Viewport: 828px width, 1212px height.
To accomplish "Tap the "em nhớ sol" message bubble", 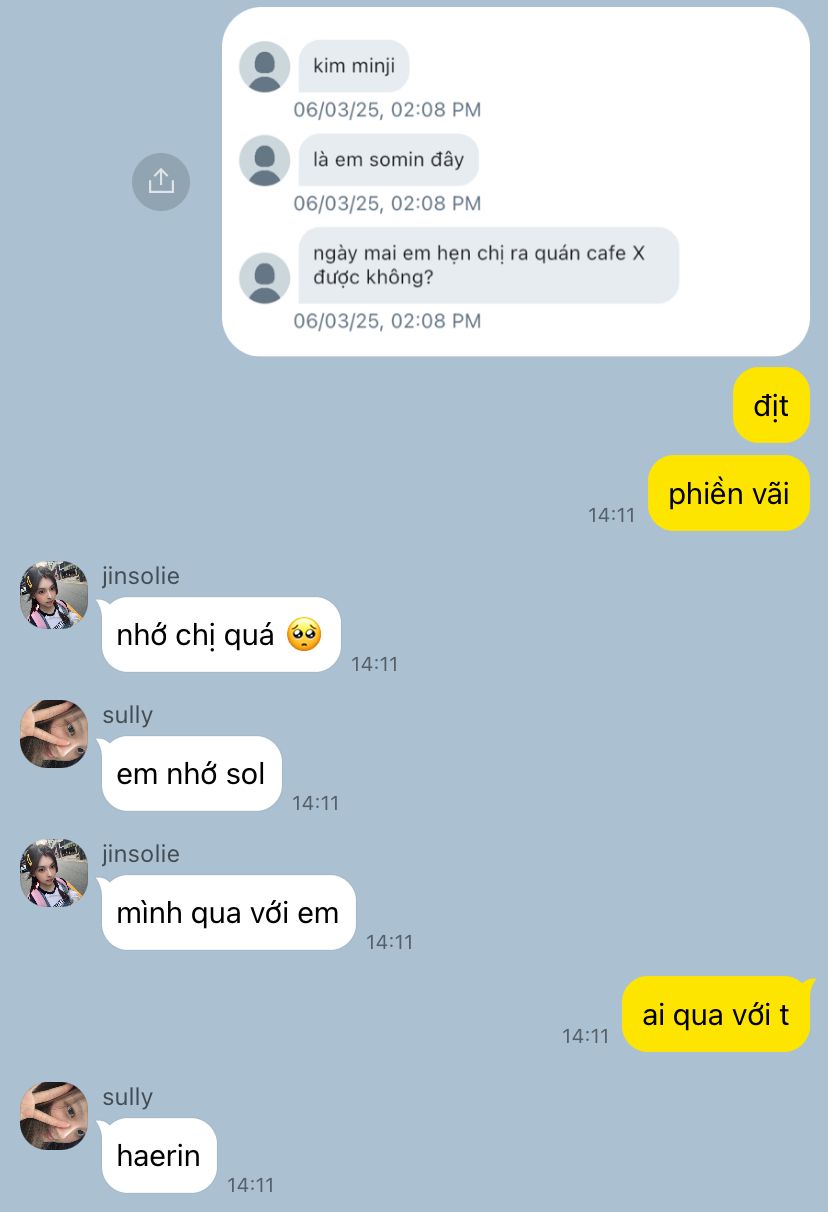I will point(191,773).
